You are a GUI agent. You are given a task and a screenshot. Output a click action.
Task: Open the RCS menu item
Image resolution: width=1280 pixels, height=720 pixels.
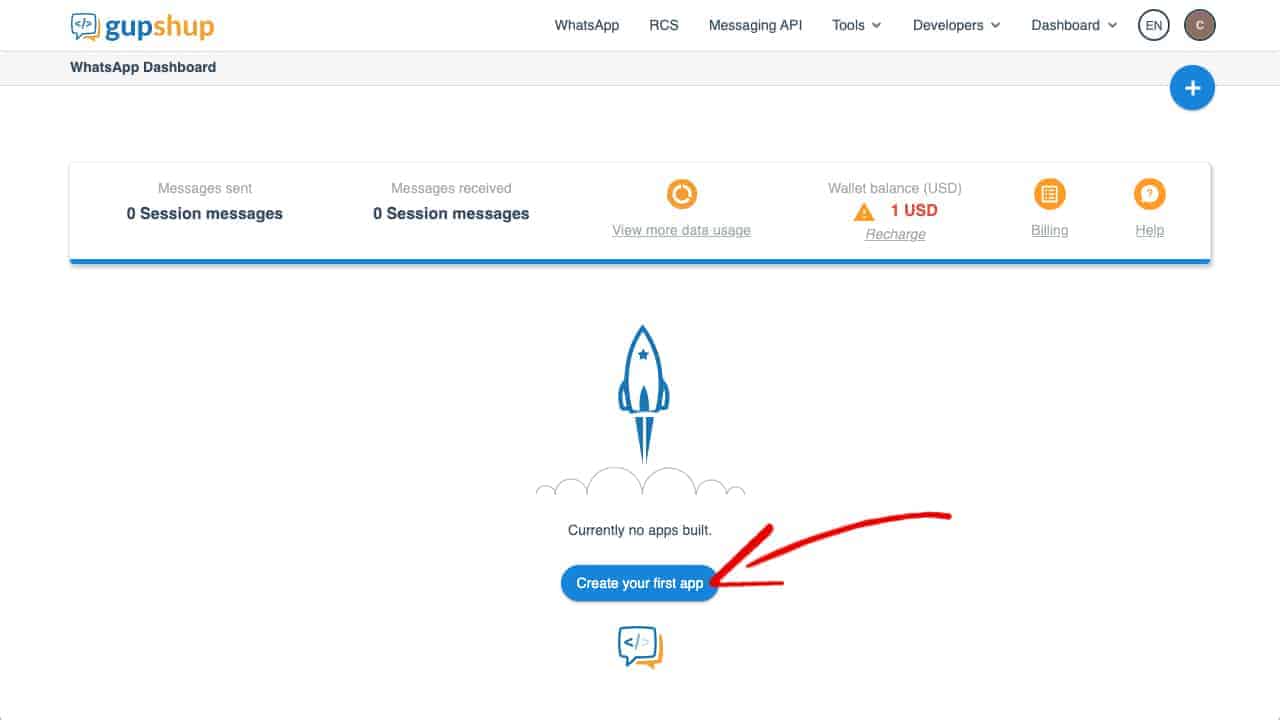point(664,26)
